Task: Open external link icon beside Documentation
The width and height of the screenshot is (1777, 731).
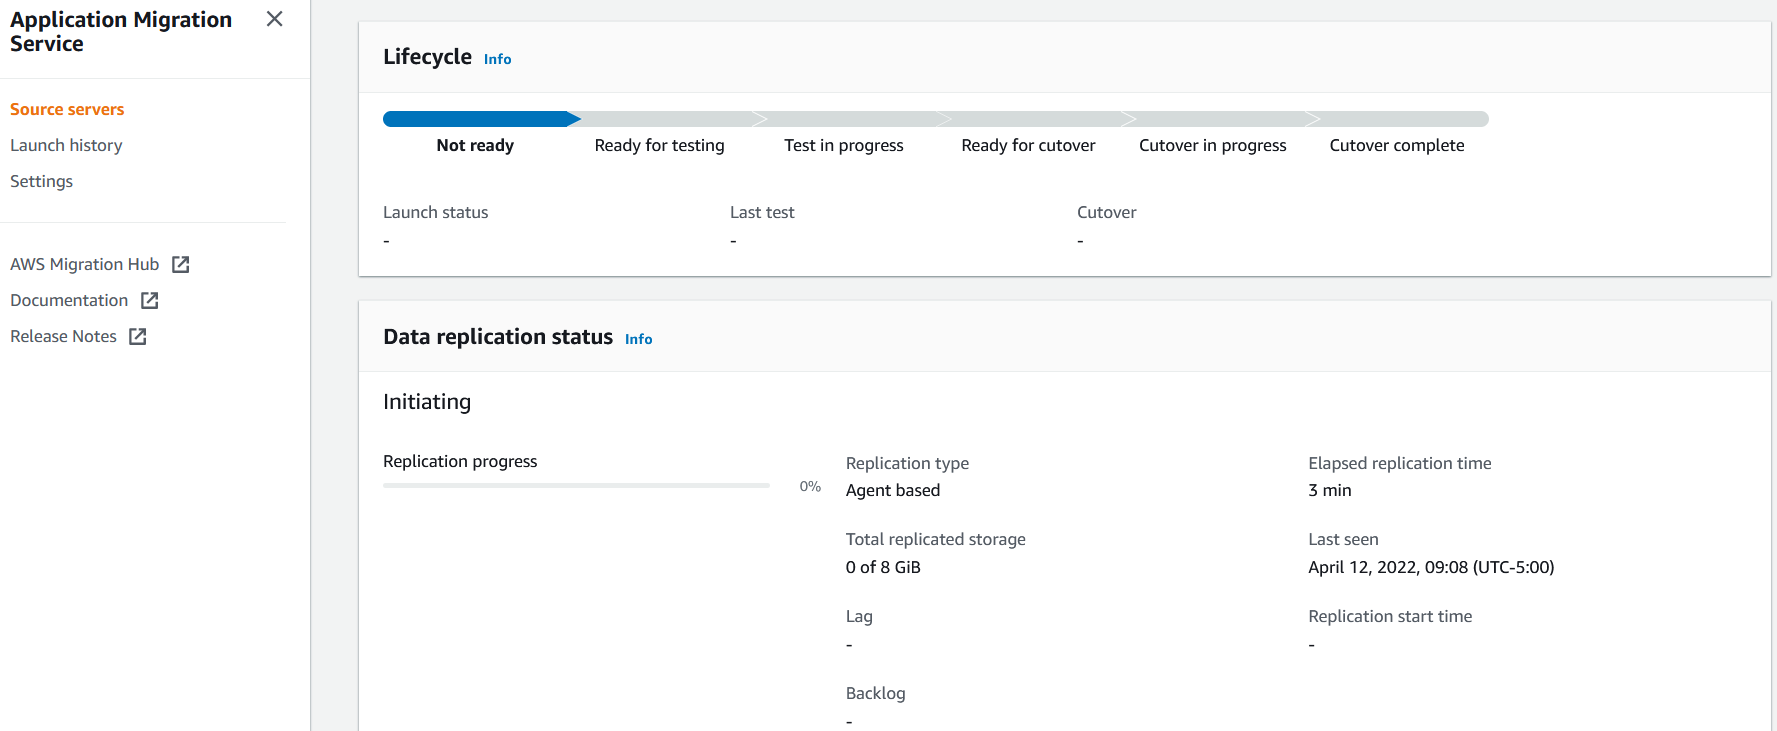Action: tap(150, 300)
